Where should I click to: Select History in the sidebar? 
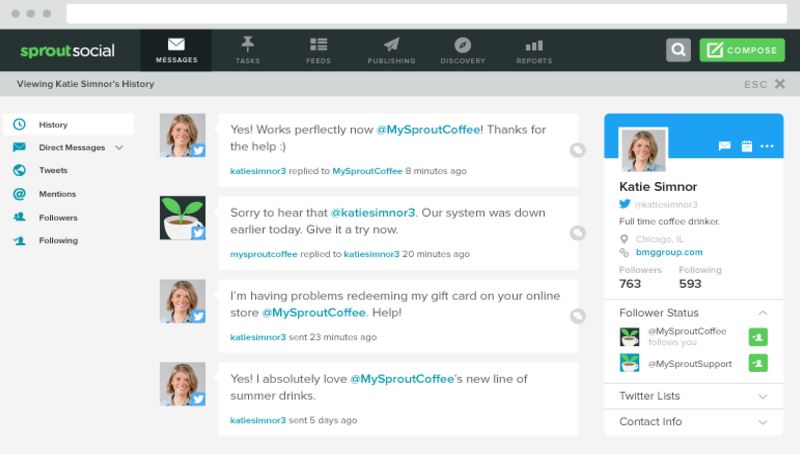(68, 124)
